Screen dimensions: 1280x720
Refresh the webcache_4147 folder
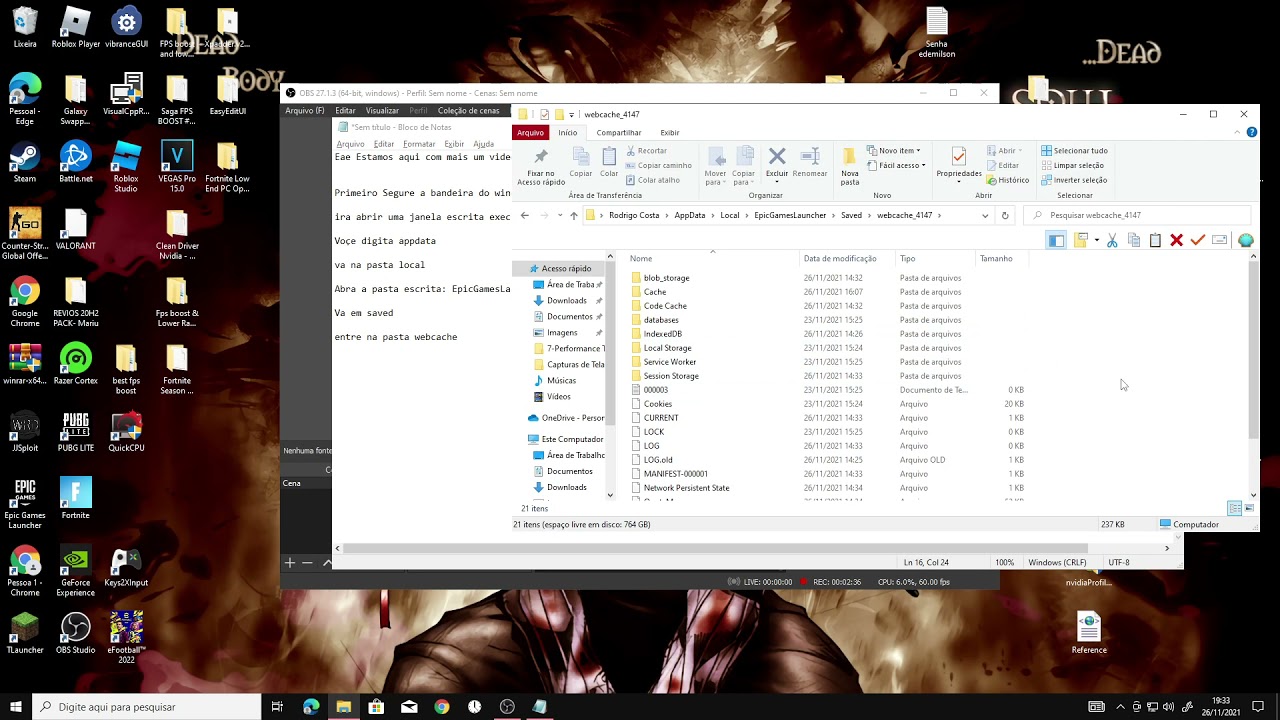pos(1005,215)
